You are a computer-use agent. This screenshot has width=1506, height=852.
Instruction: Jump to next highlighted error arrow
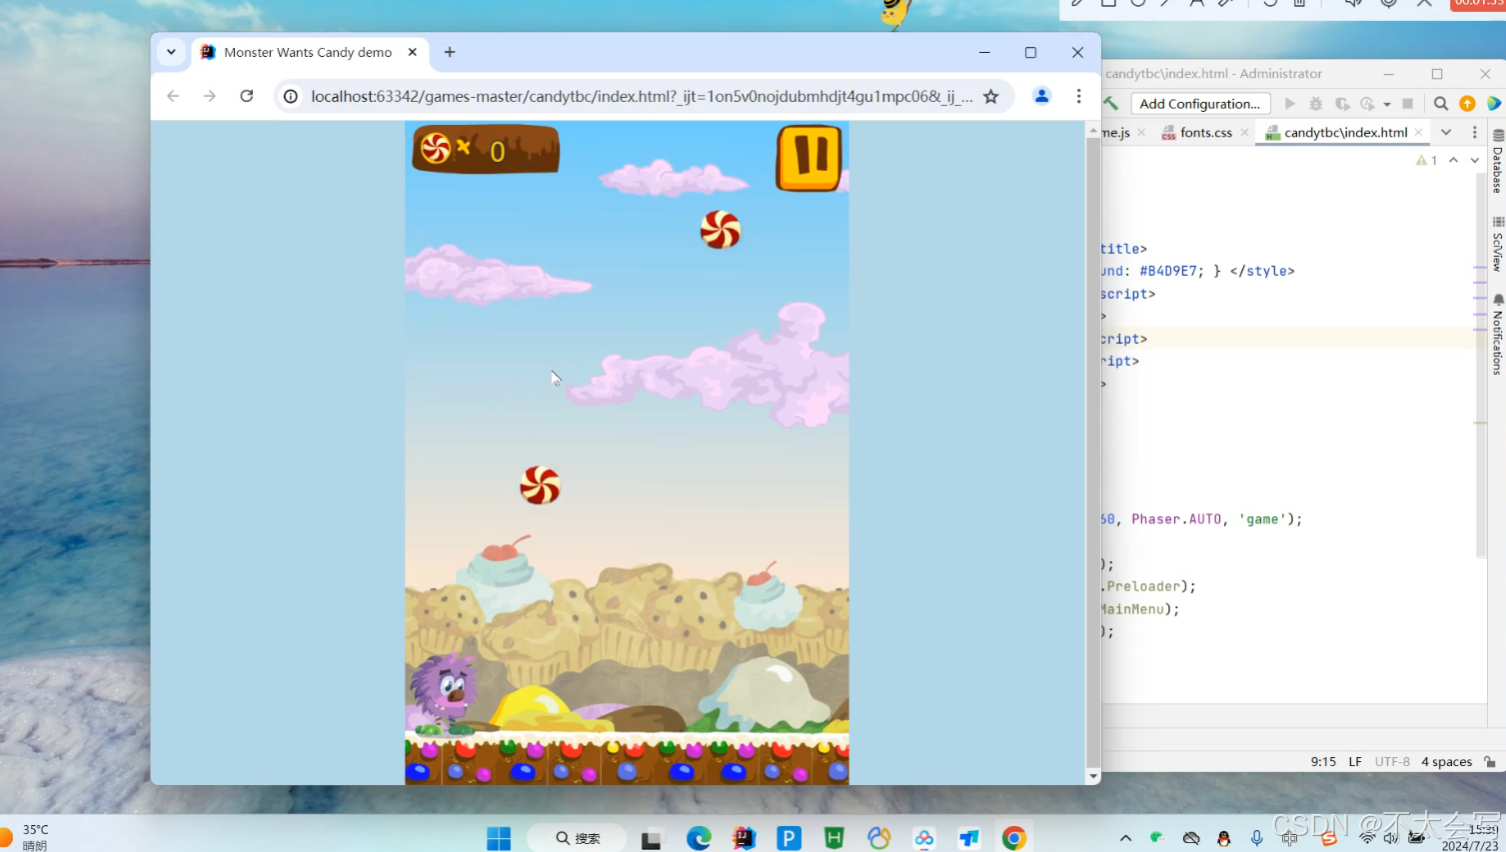click(1474, 160)
